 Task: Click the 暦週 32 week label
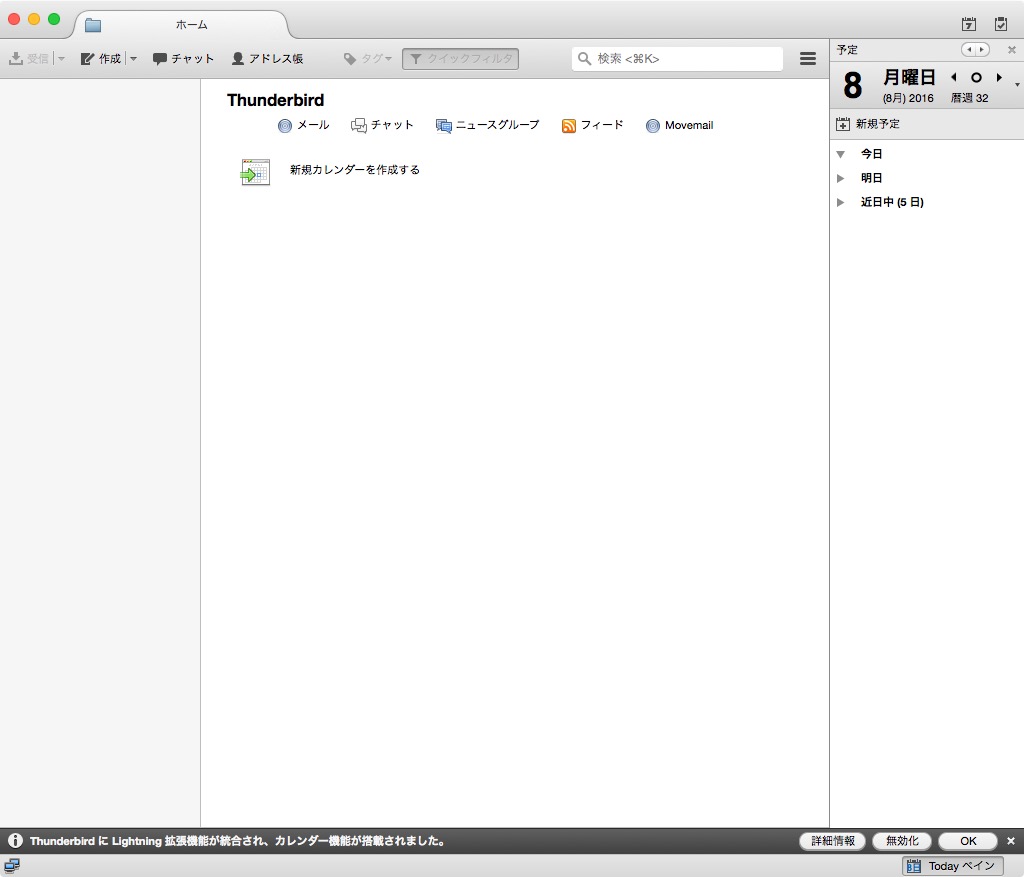[x=970, y=98]
